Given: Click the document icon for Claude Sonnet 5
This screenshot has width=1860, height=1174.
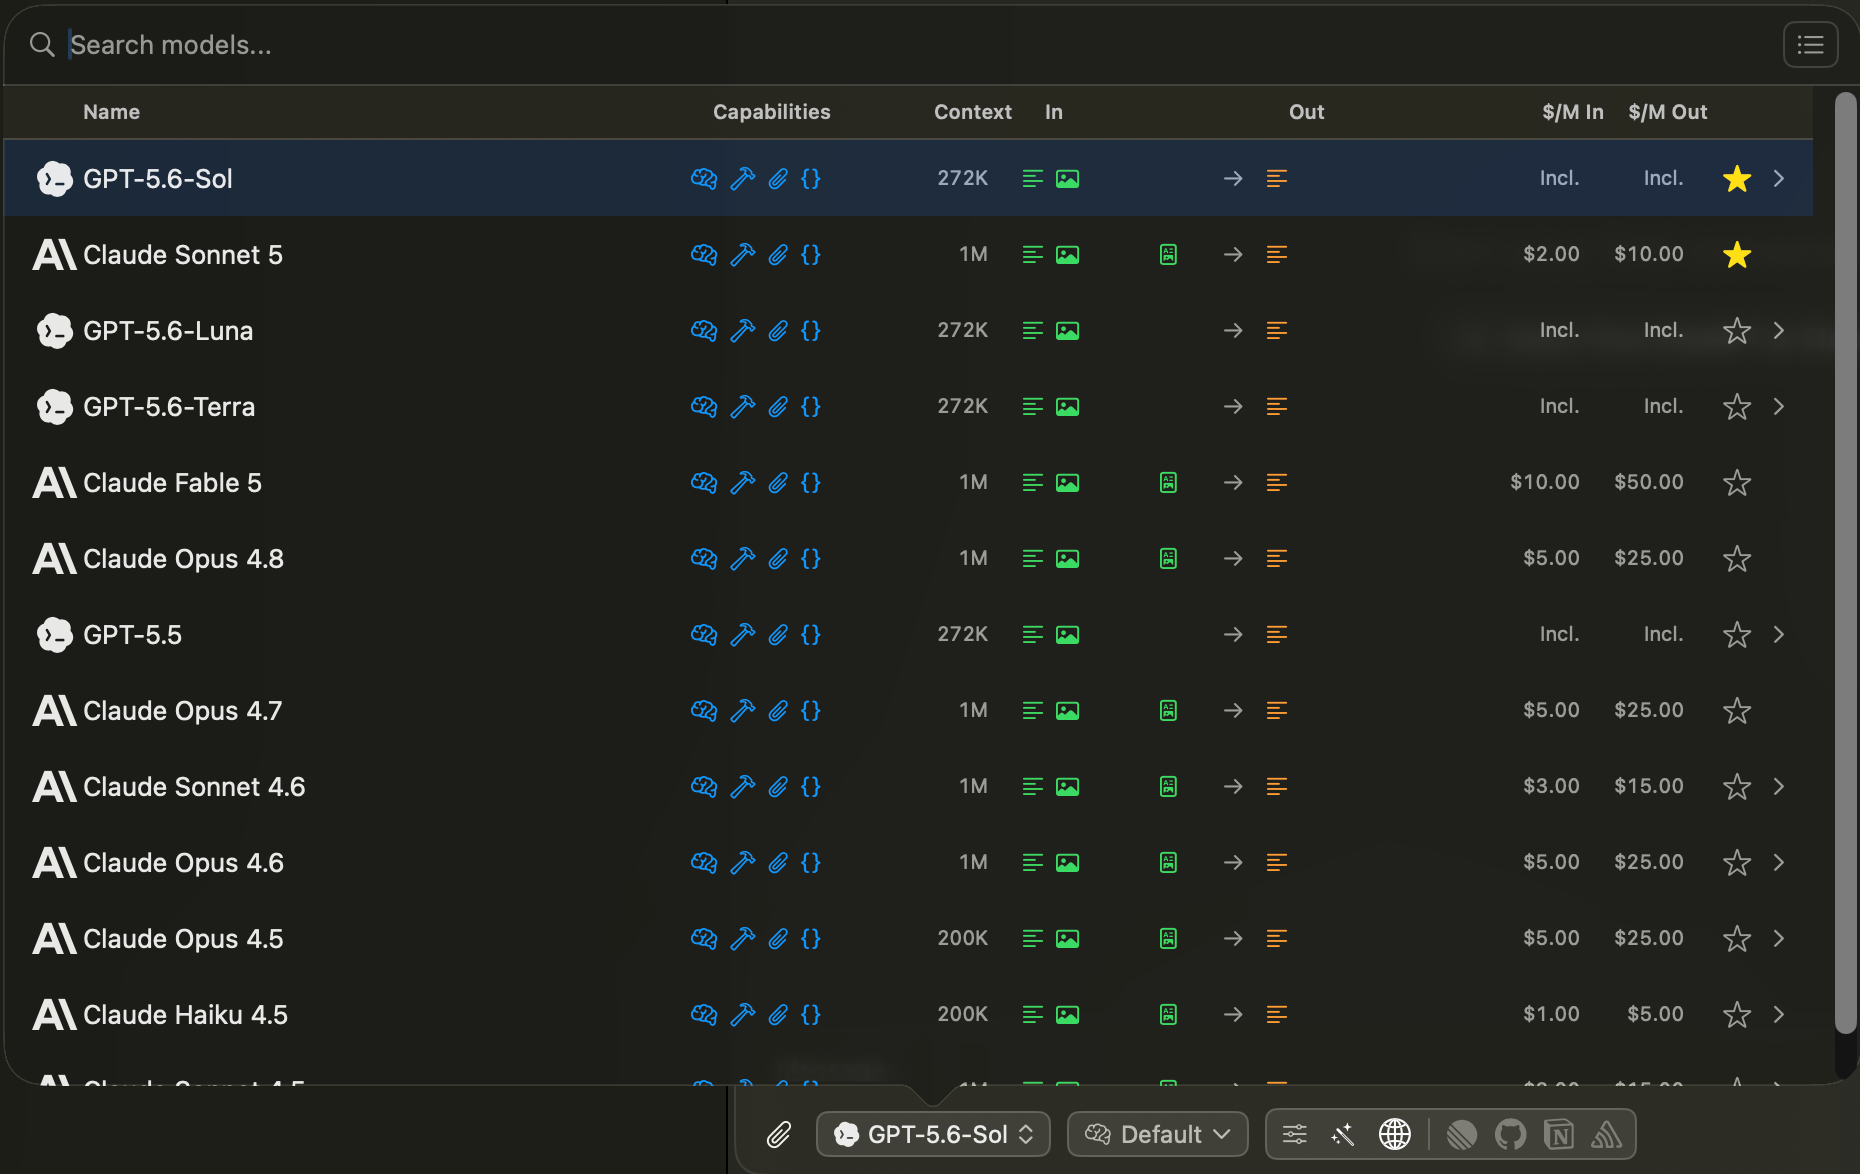Looking at the screenshot, I should 1168,254.
